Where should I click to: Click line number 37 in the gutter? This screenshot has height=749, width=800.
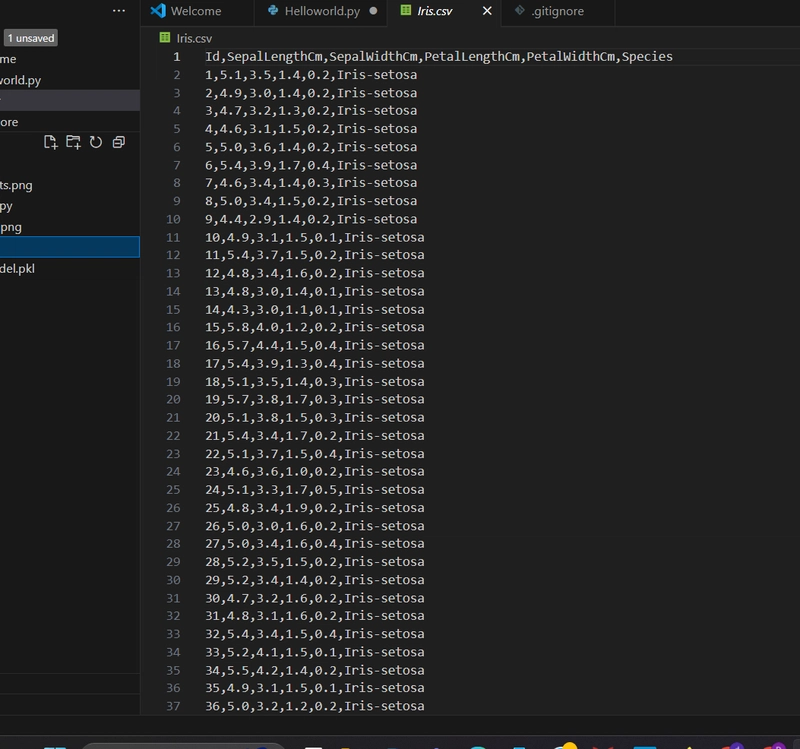[173, 706]
